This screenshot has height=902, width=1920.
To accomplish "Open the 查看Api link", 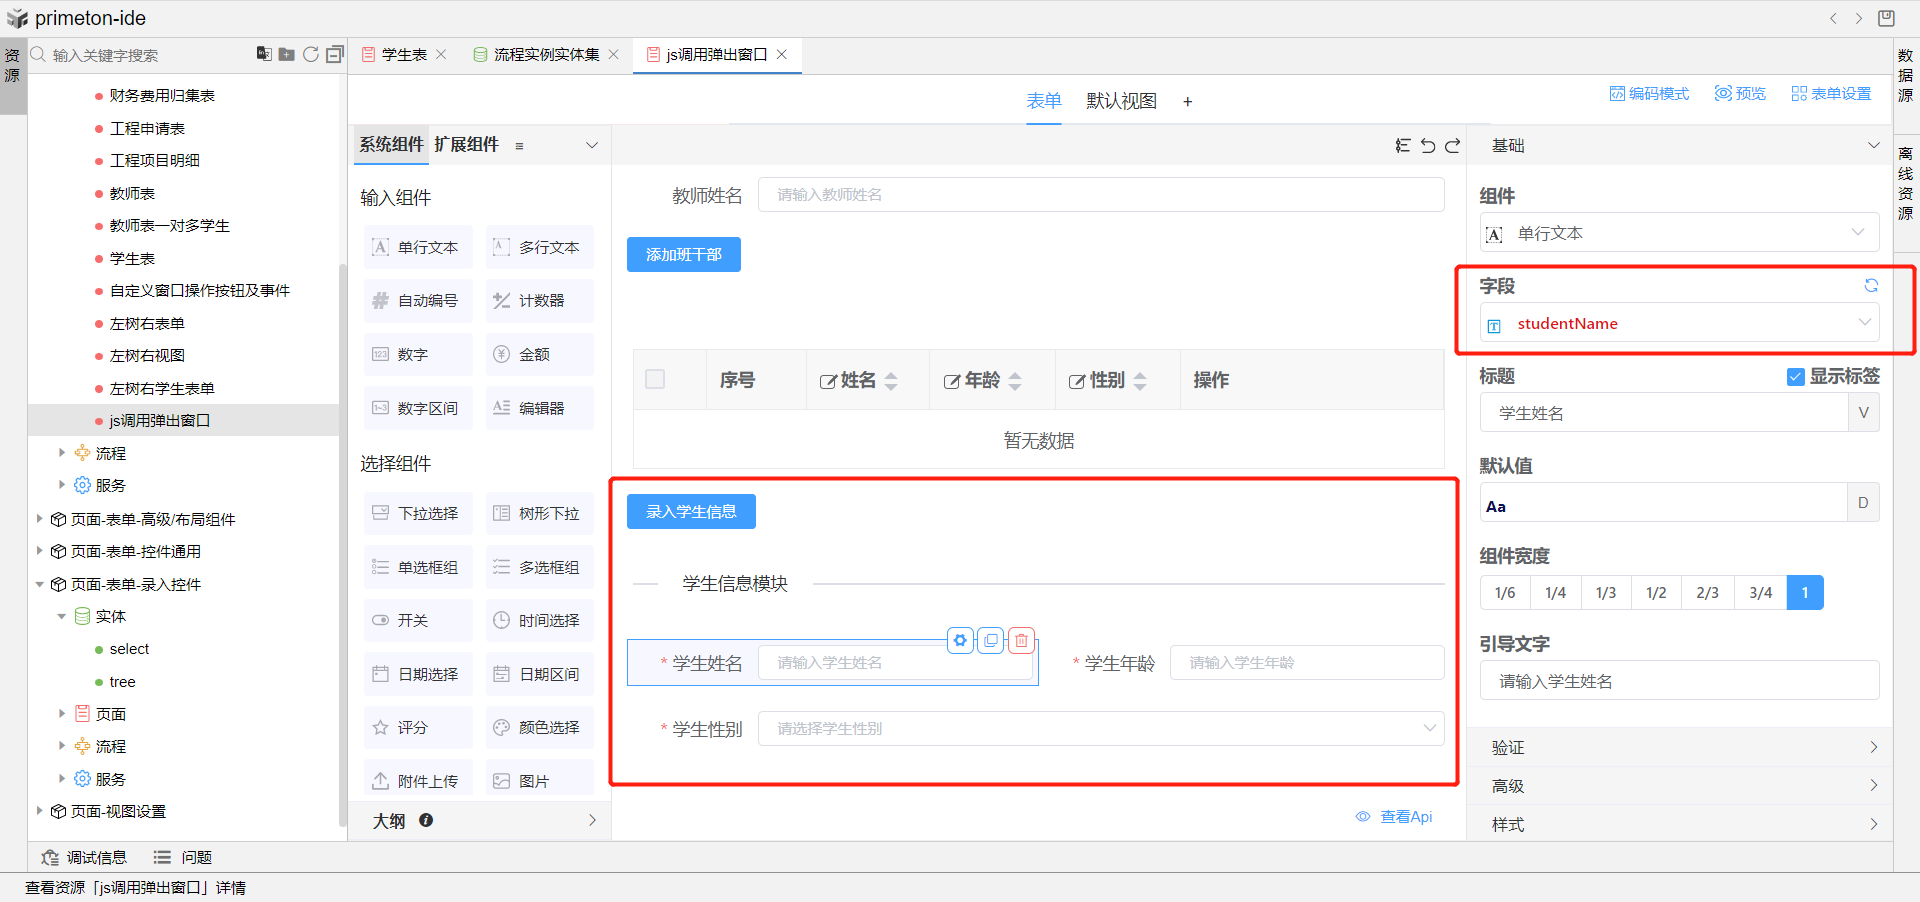I will 1405,817.
